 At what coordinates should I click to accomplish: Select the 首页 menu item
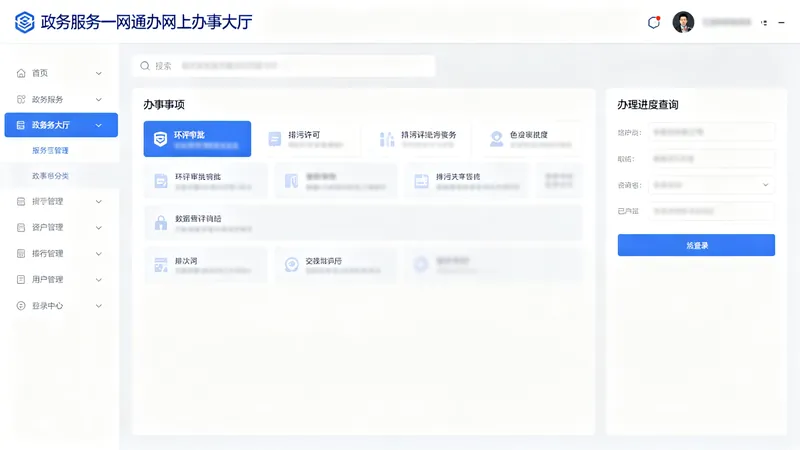tap(61, 73)
